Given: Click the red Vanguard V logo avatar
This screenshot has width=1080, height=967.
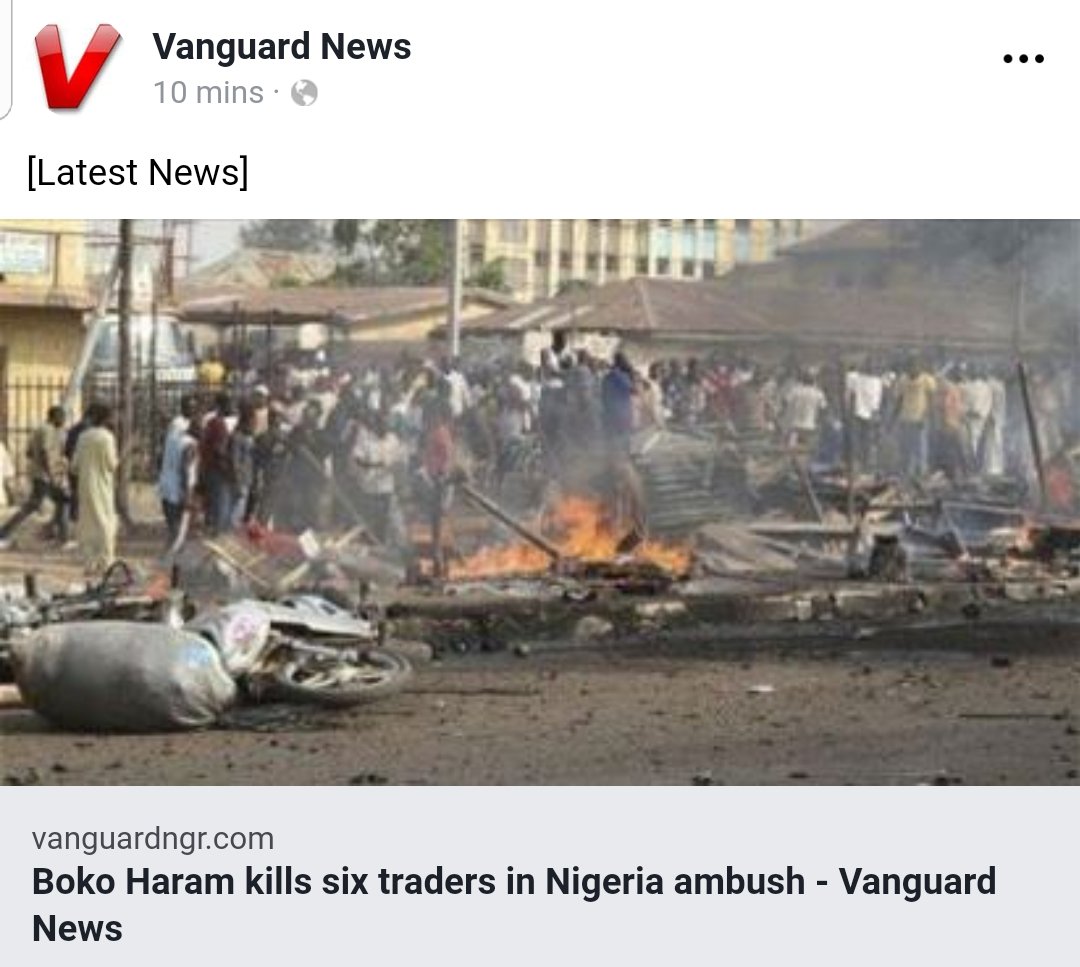Looking at the screenshot, I should (x=77, y=67).
